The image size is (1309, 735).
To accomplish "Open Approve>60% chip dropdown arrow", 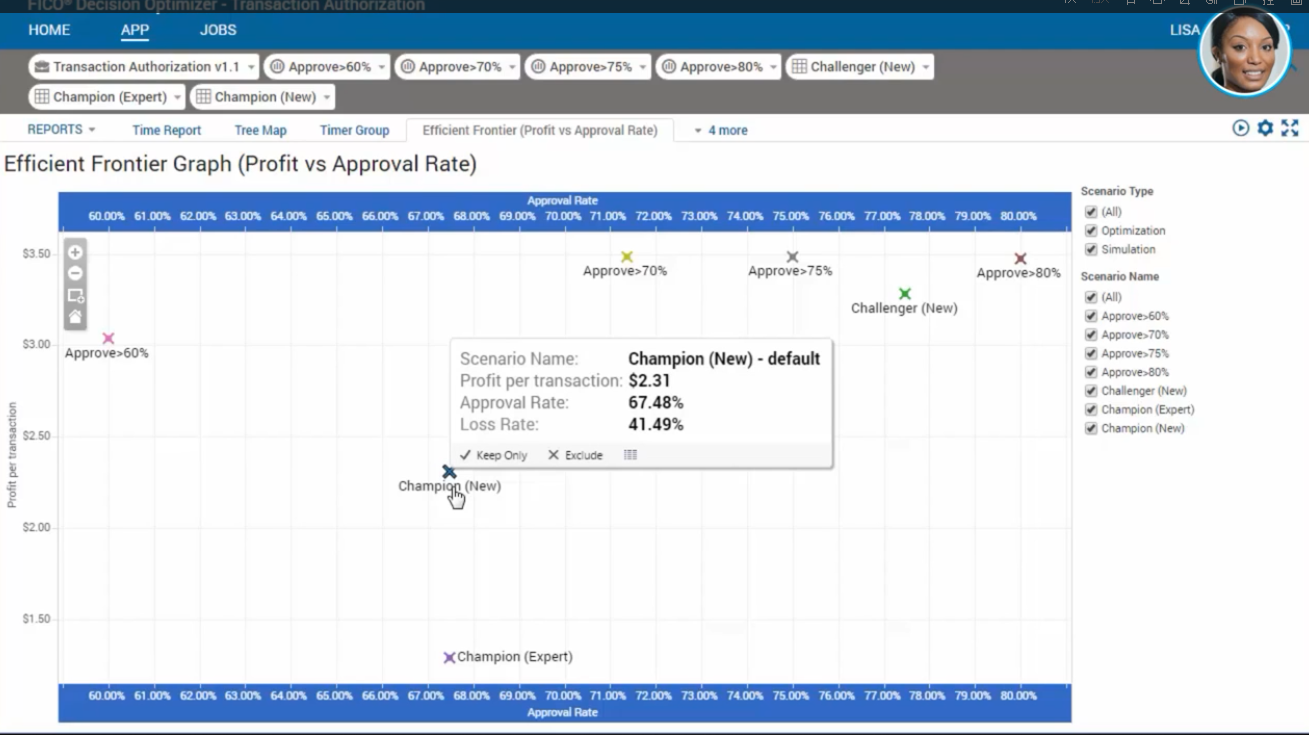I will [382, 68].
